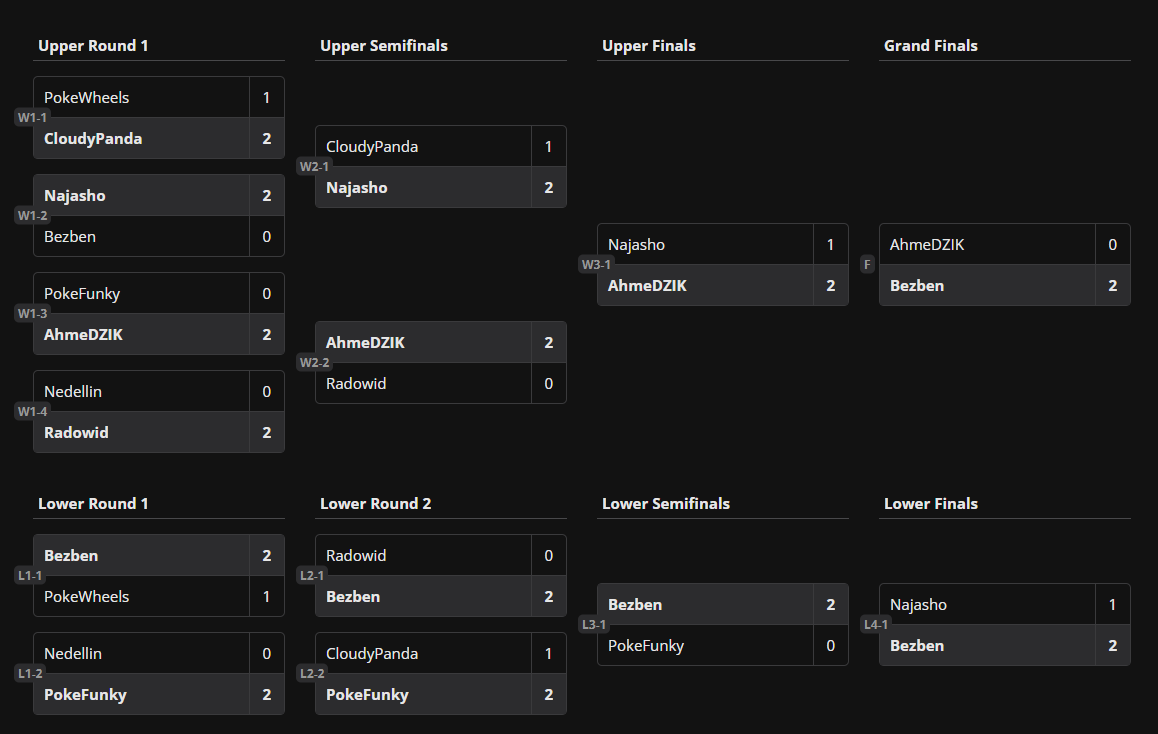Click Radowid in Upper Semifinals
Viewport: 1158px width, 734px height.
pyautogui.click(x=356, y=384)
